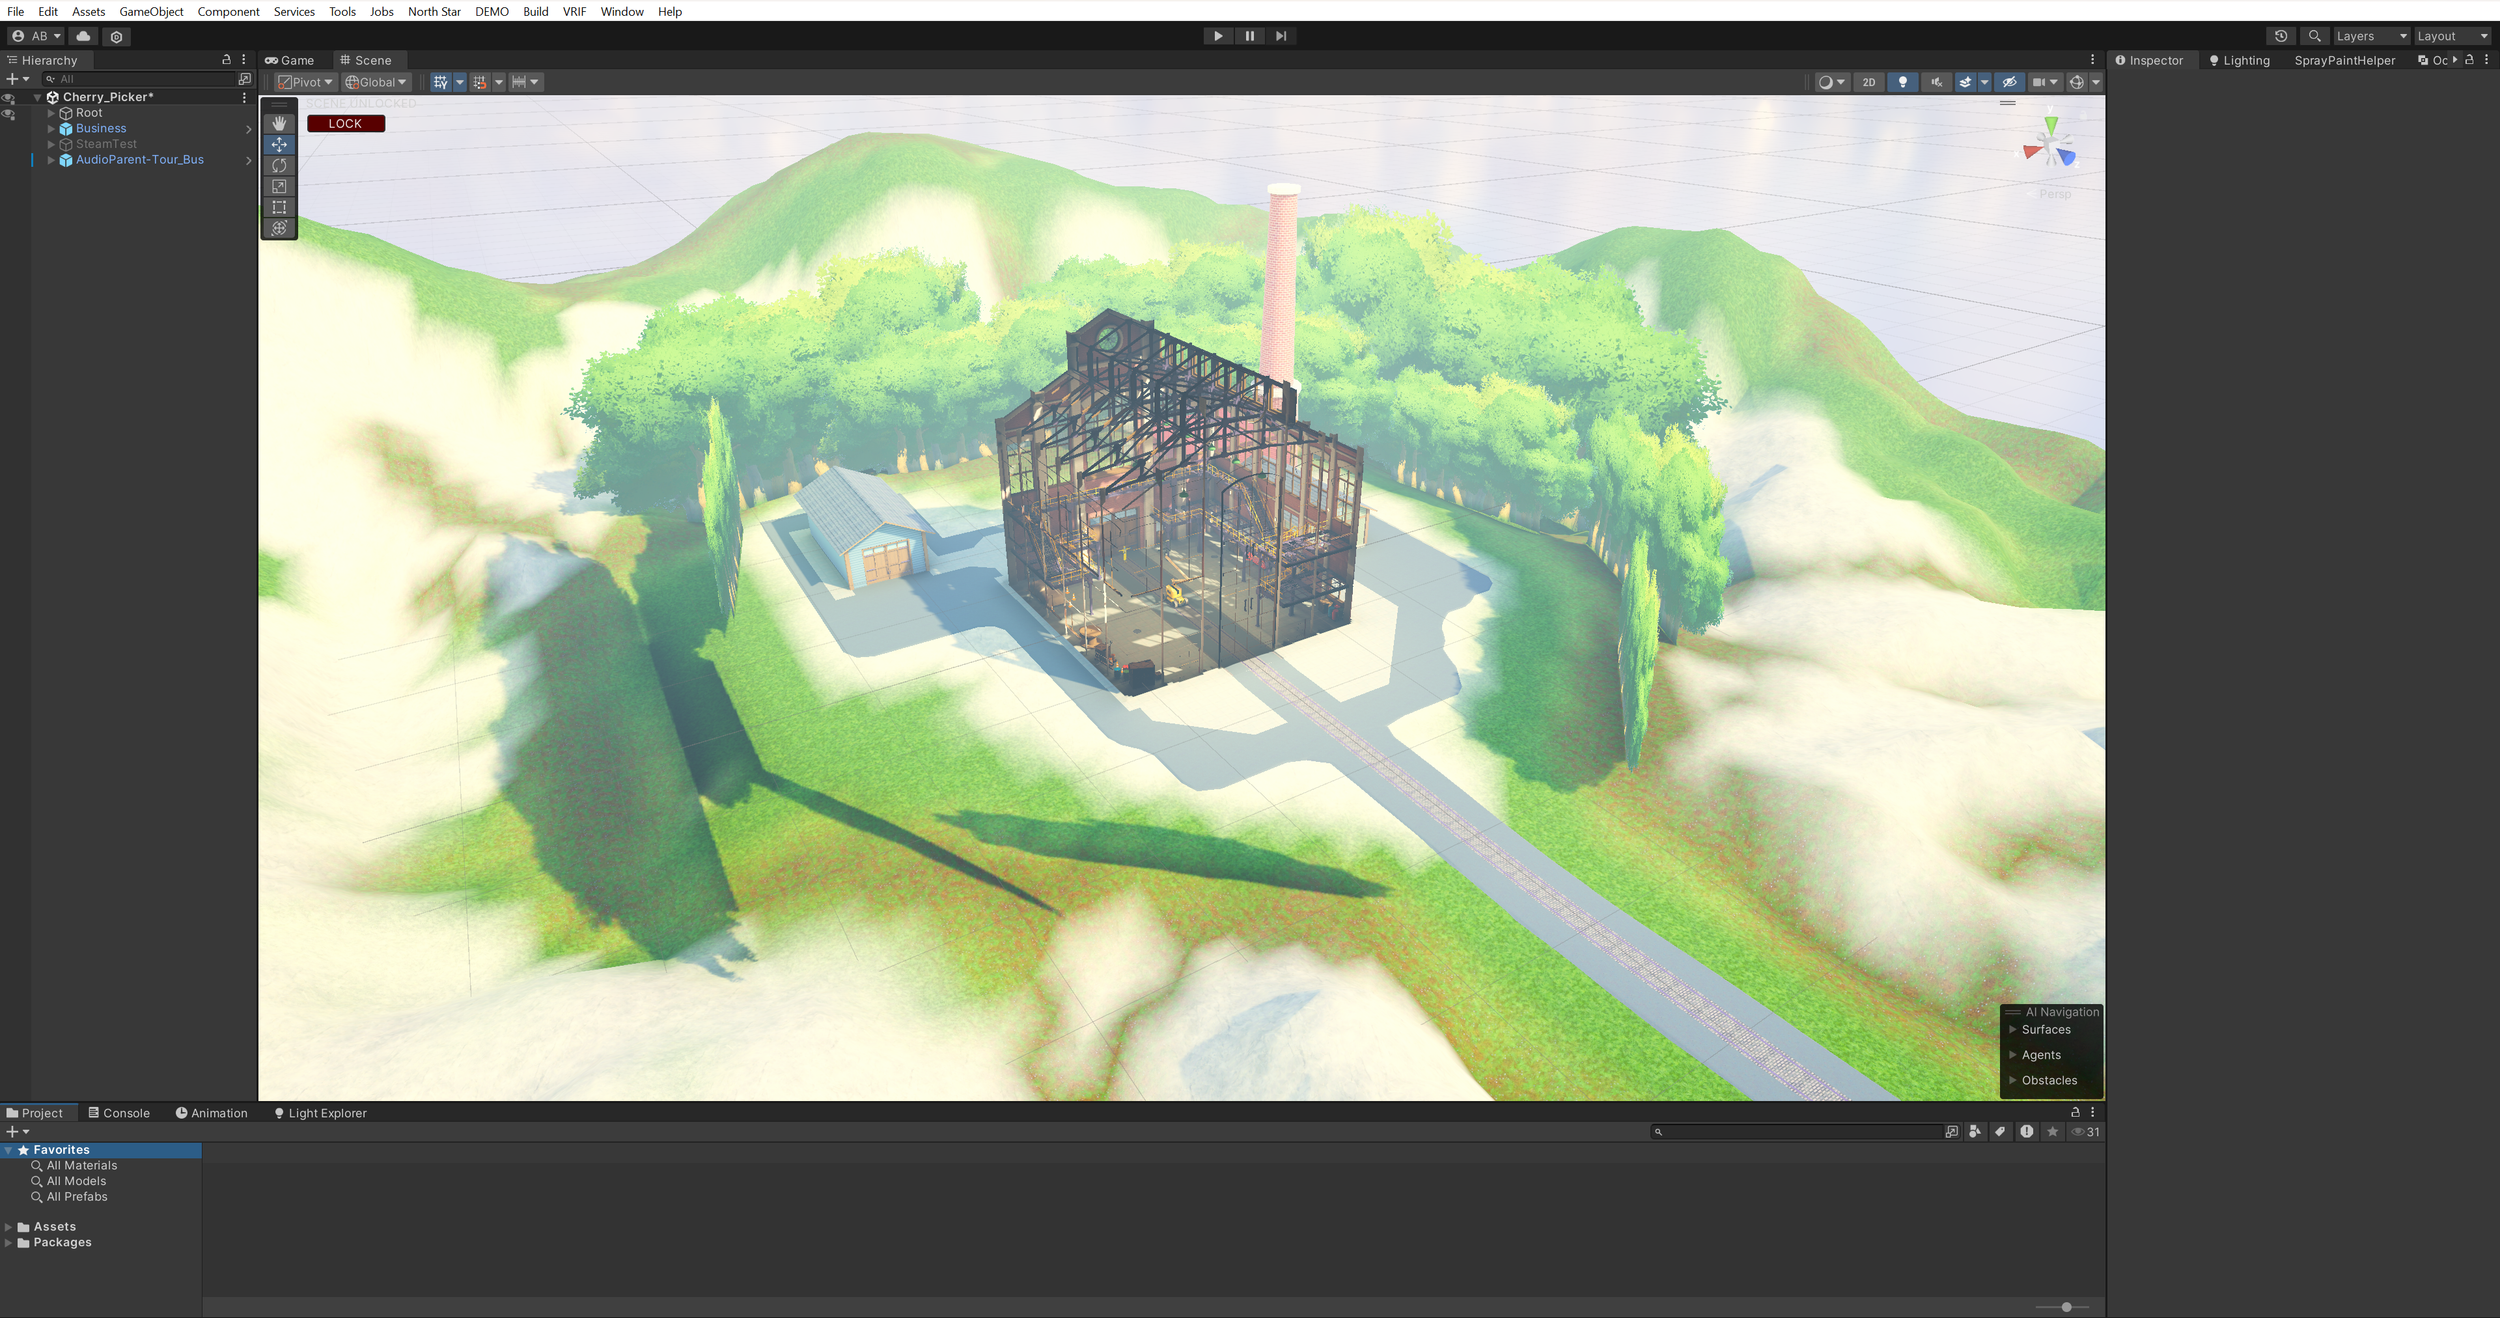Click the scene camera settings icon

click(2038, 82)
